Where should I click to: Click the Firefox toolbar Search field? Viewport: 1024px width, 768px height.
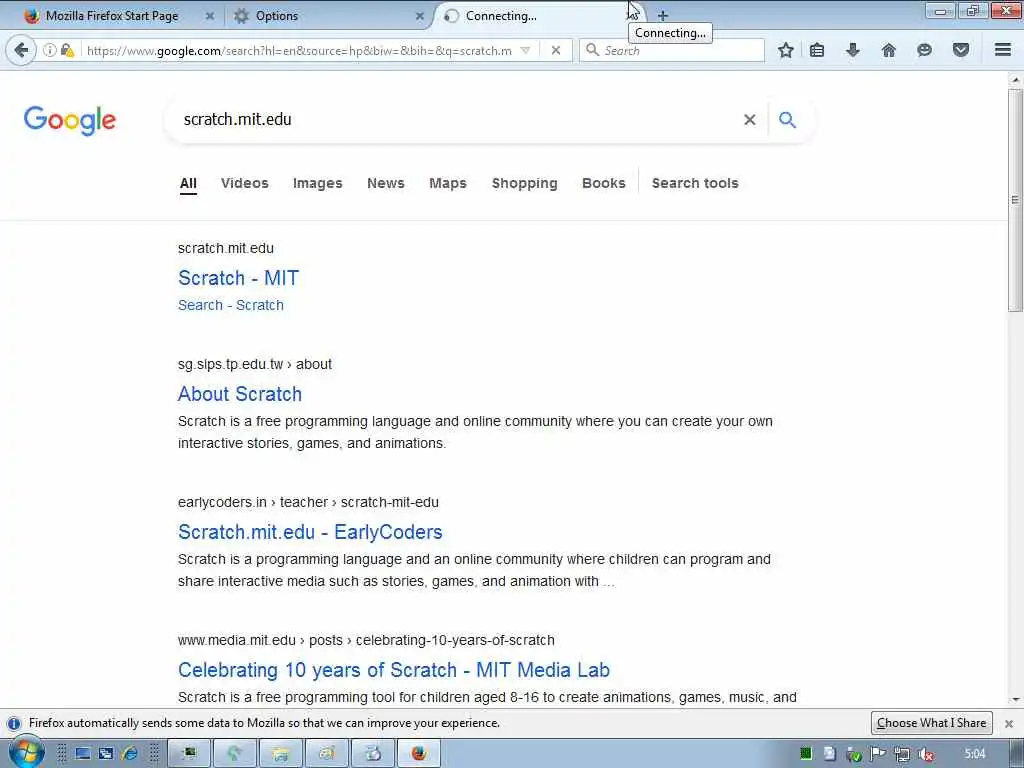[671, 50]
